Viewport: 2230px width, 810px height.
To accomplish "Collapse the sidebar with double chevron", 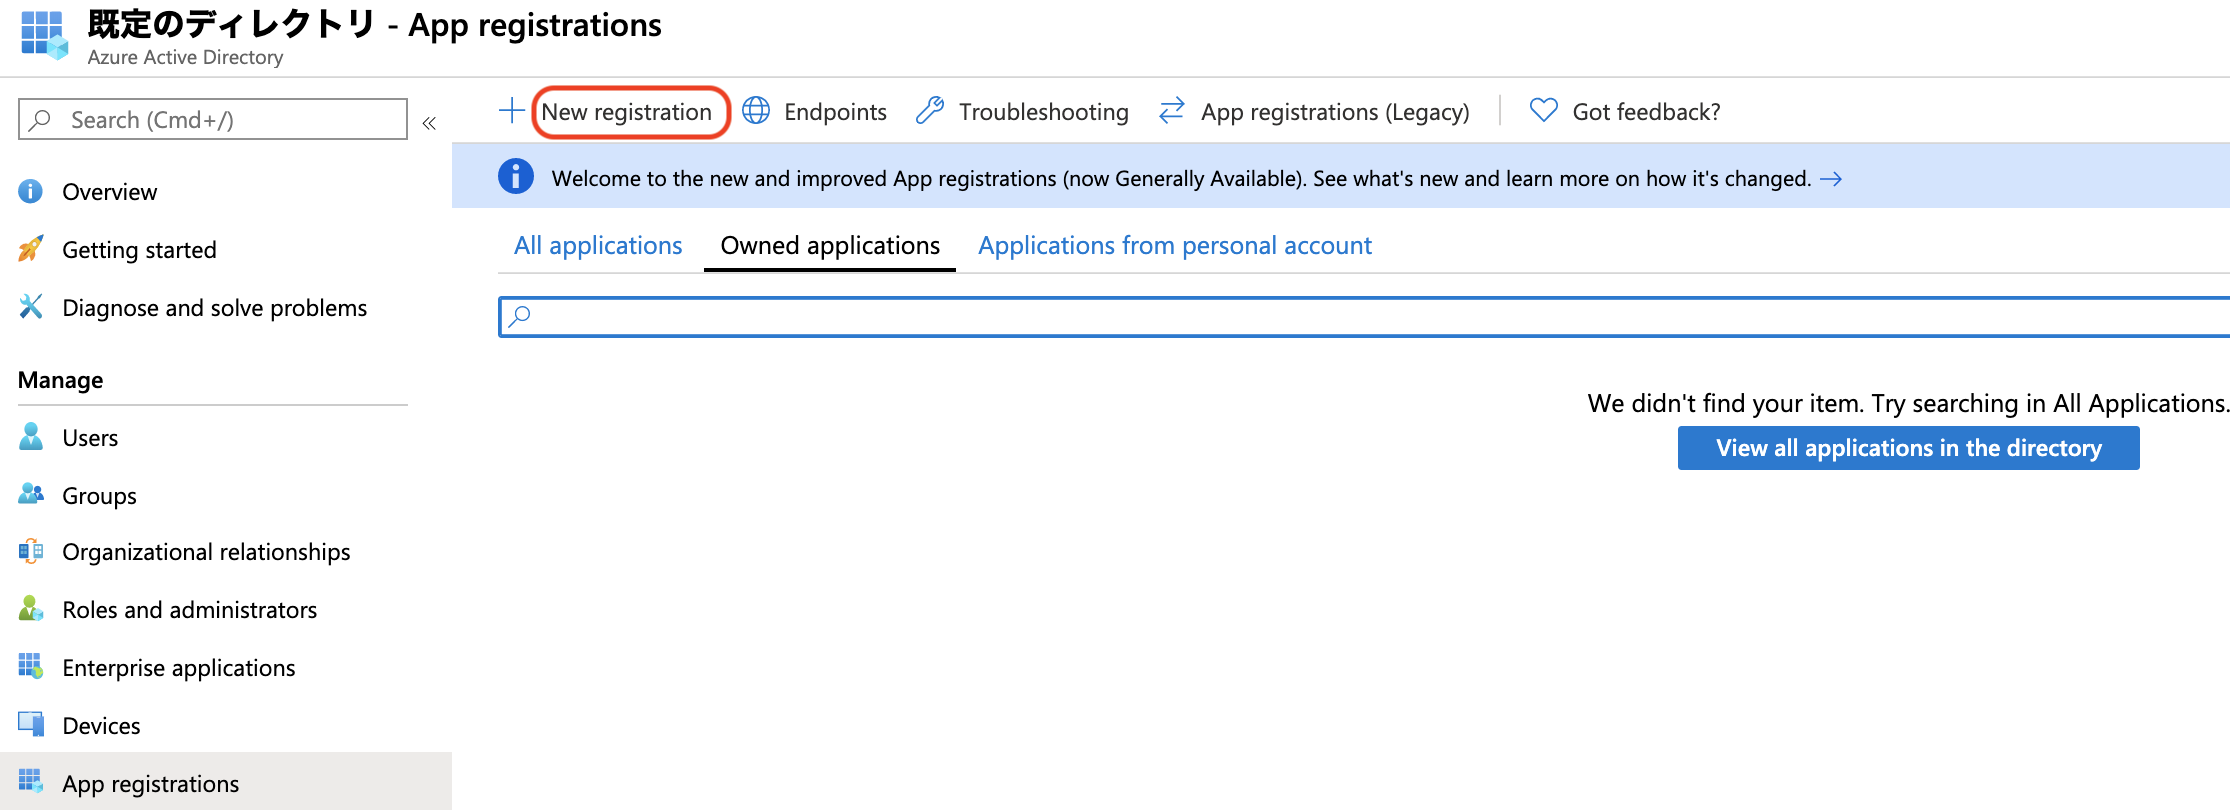I will (429, 123).
